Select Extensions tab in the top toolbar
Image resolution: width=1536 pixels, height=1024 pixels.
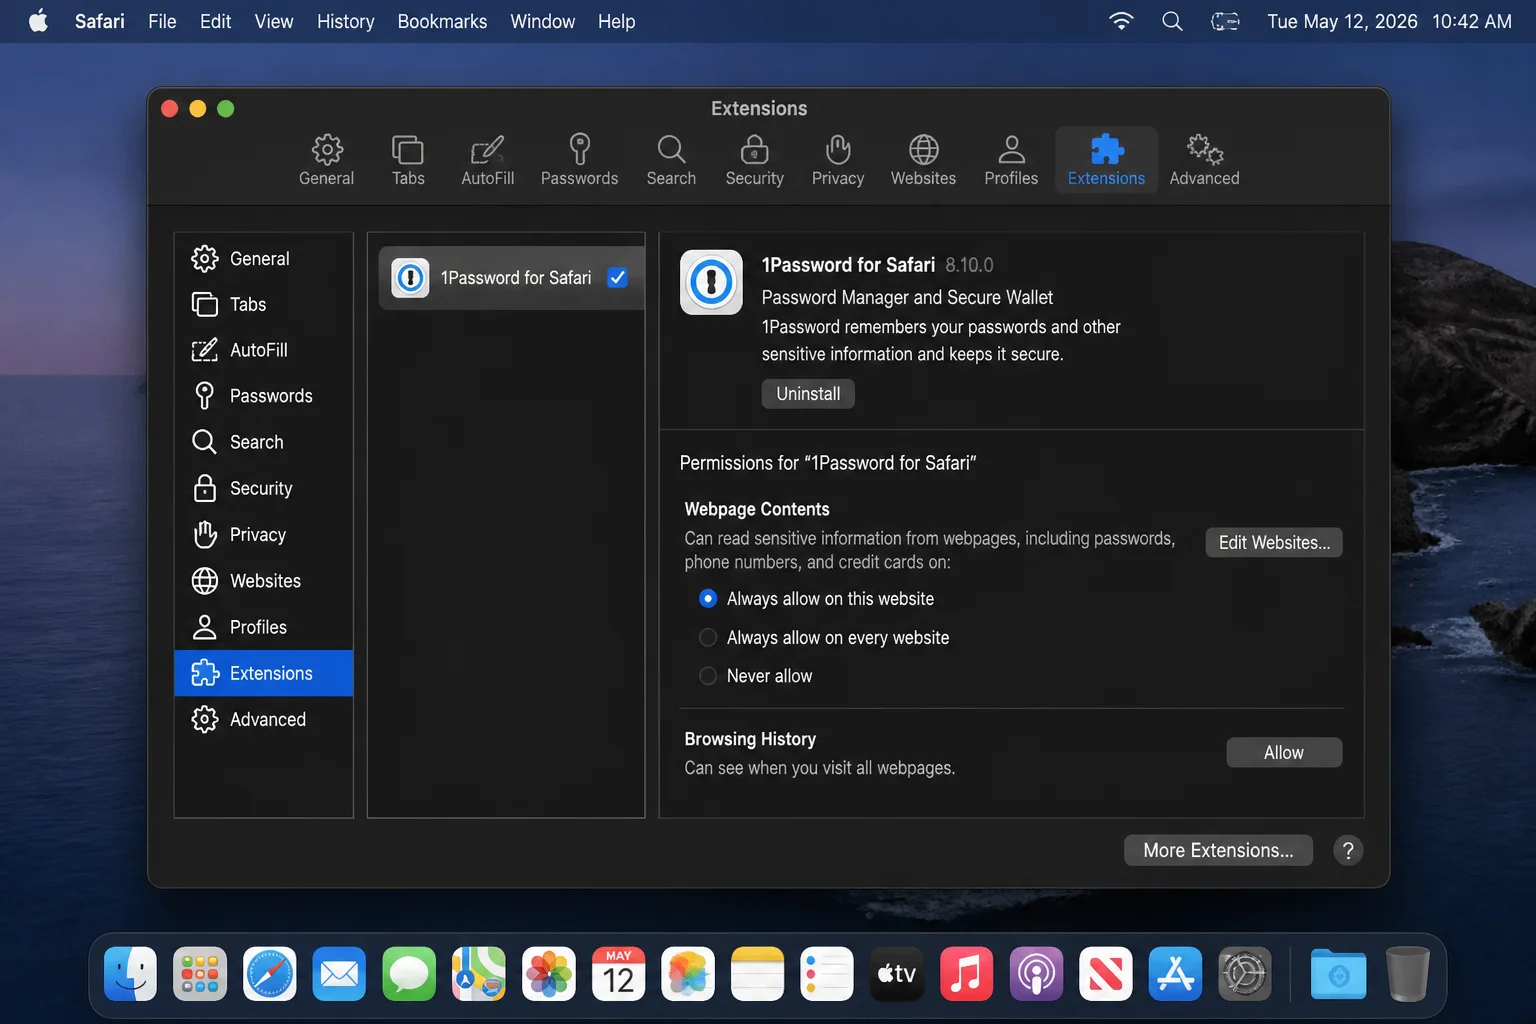tap(1106, 160)
